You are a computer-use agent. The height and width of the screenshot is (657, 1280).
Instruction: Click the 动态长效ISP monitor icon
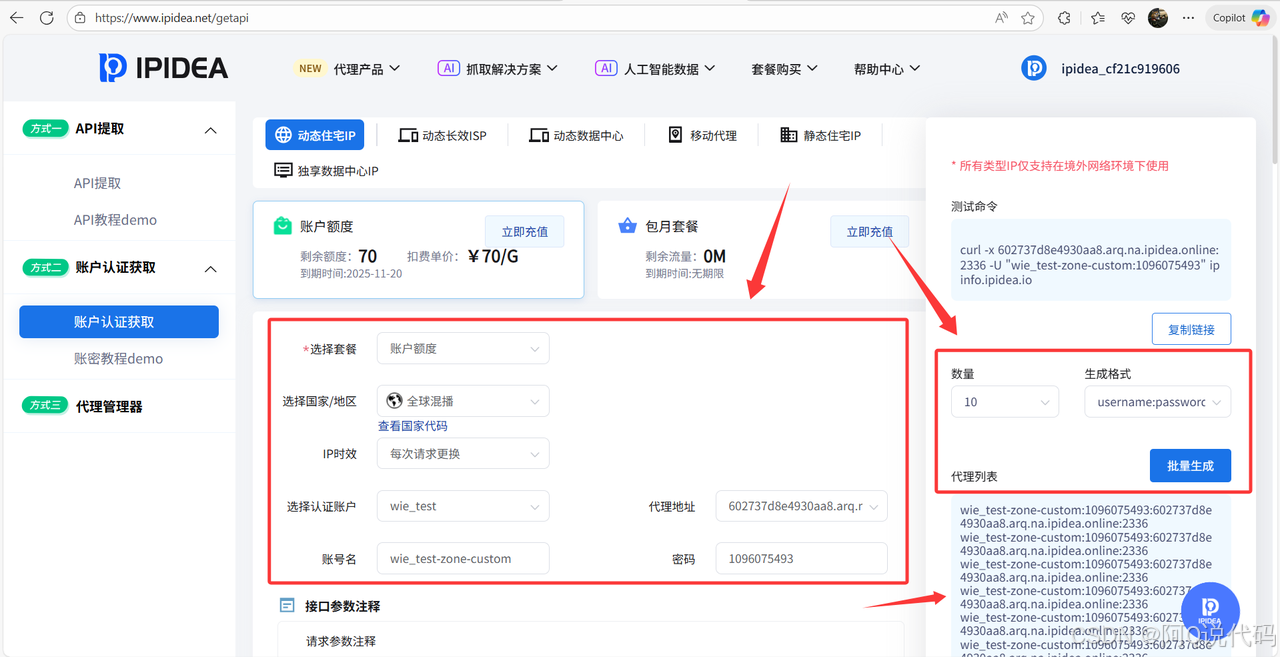(408, 135)
